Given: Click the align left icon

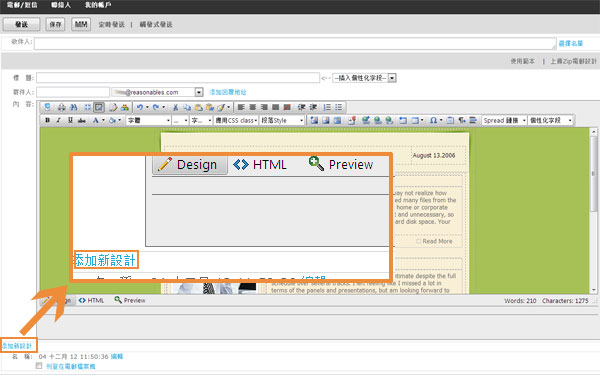Looking at the screenshot, I should coord(241,108).
